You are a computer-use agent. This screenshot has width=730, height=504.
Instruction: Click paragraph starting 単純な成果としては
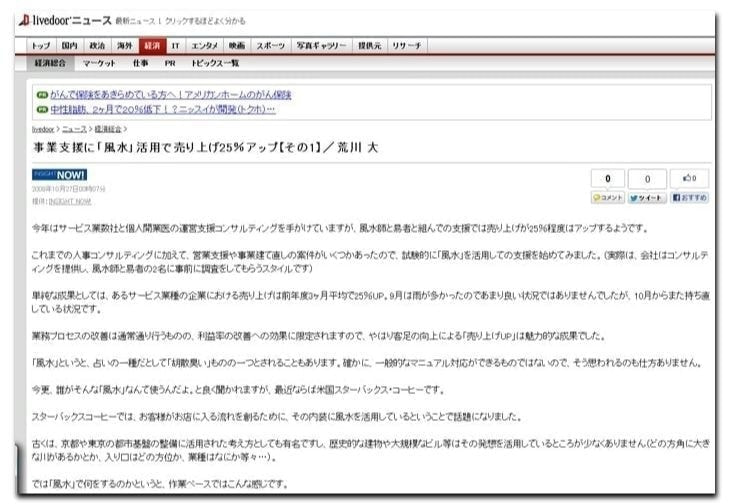pos(370,302)
